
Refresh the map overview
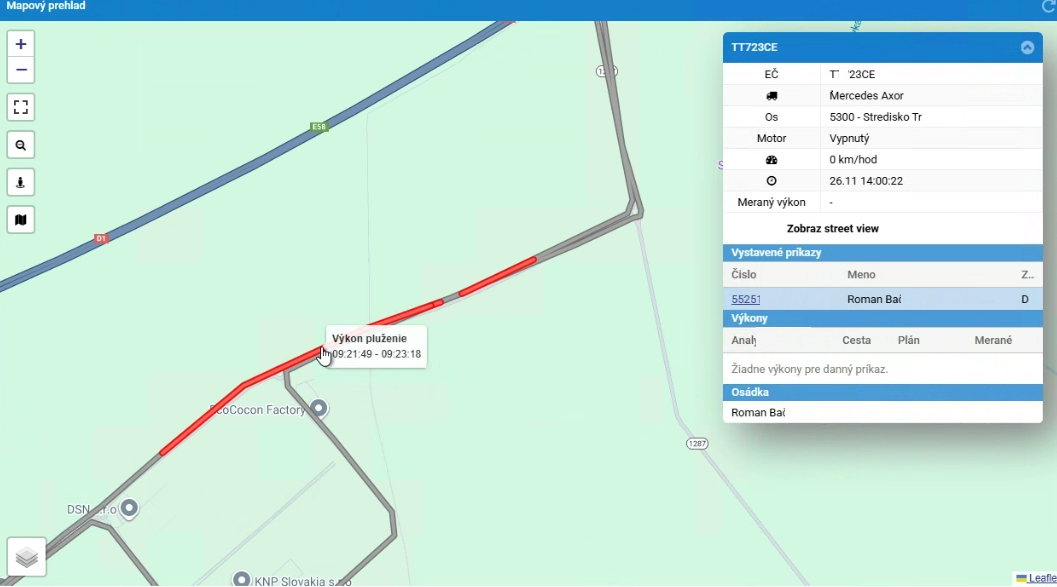click(x=1048, y=6)
